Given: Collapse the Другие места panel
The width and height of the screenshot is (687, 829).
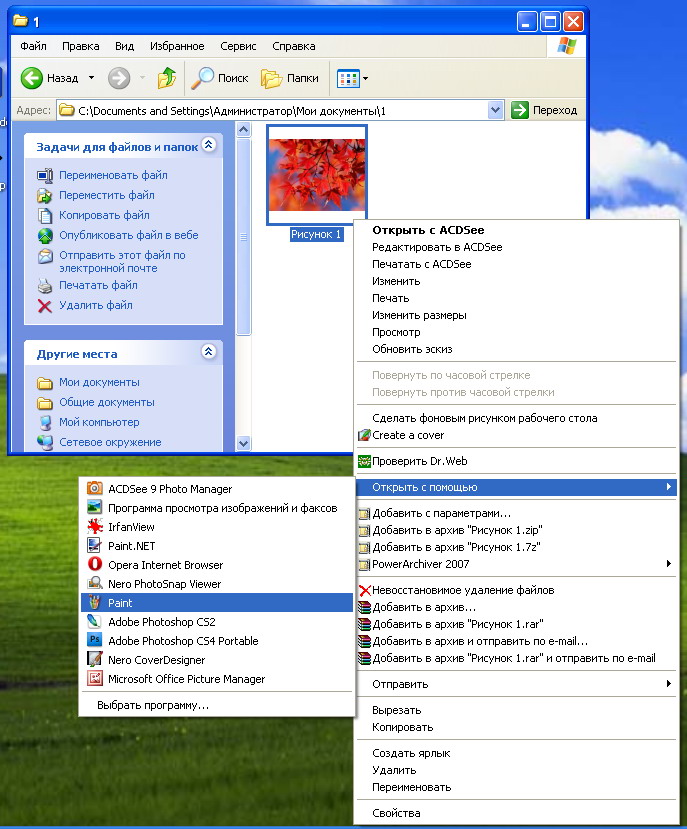Looking at the screenshot, I should tap(208, 352).
